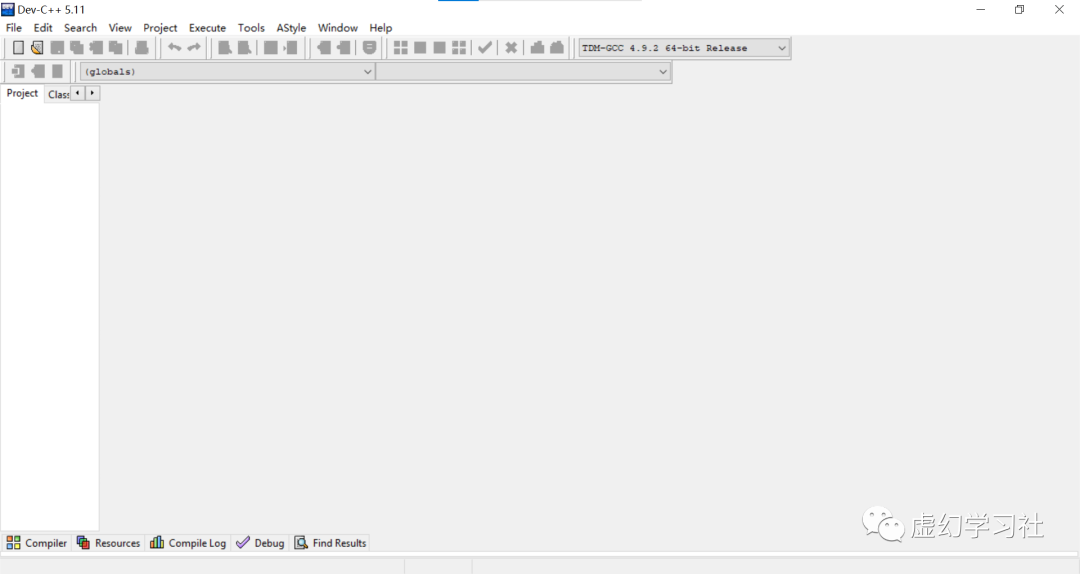Click the Run toolbar icon

(x=419, y=48)
